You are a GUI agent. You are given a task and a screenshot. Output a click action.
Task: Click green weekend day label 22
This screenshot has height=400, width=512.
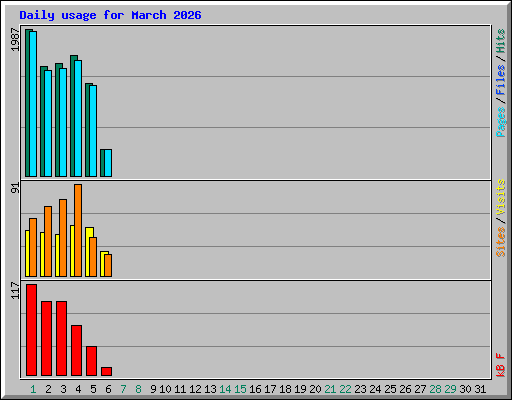tap(345, 389)
